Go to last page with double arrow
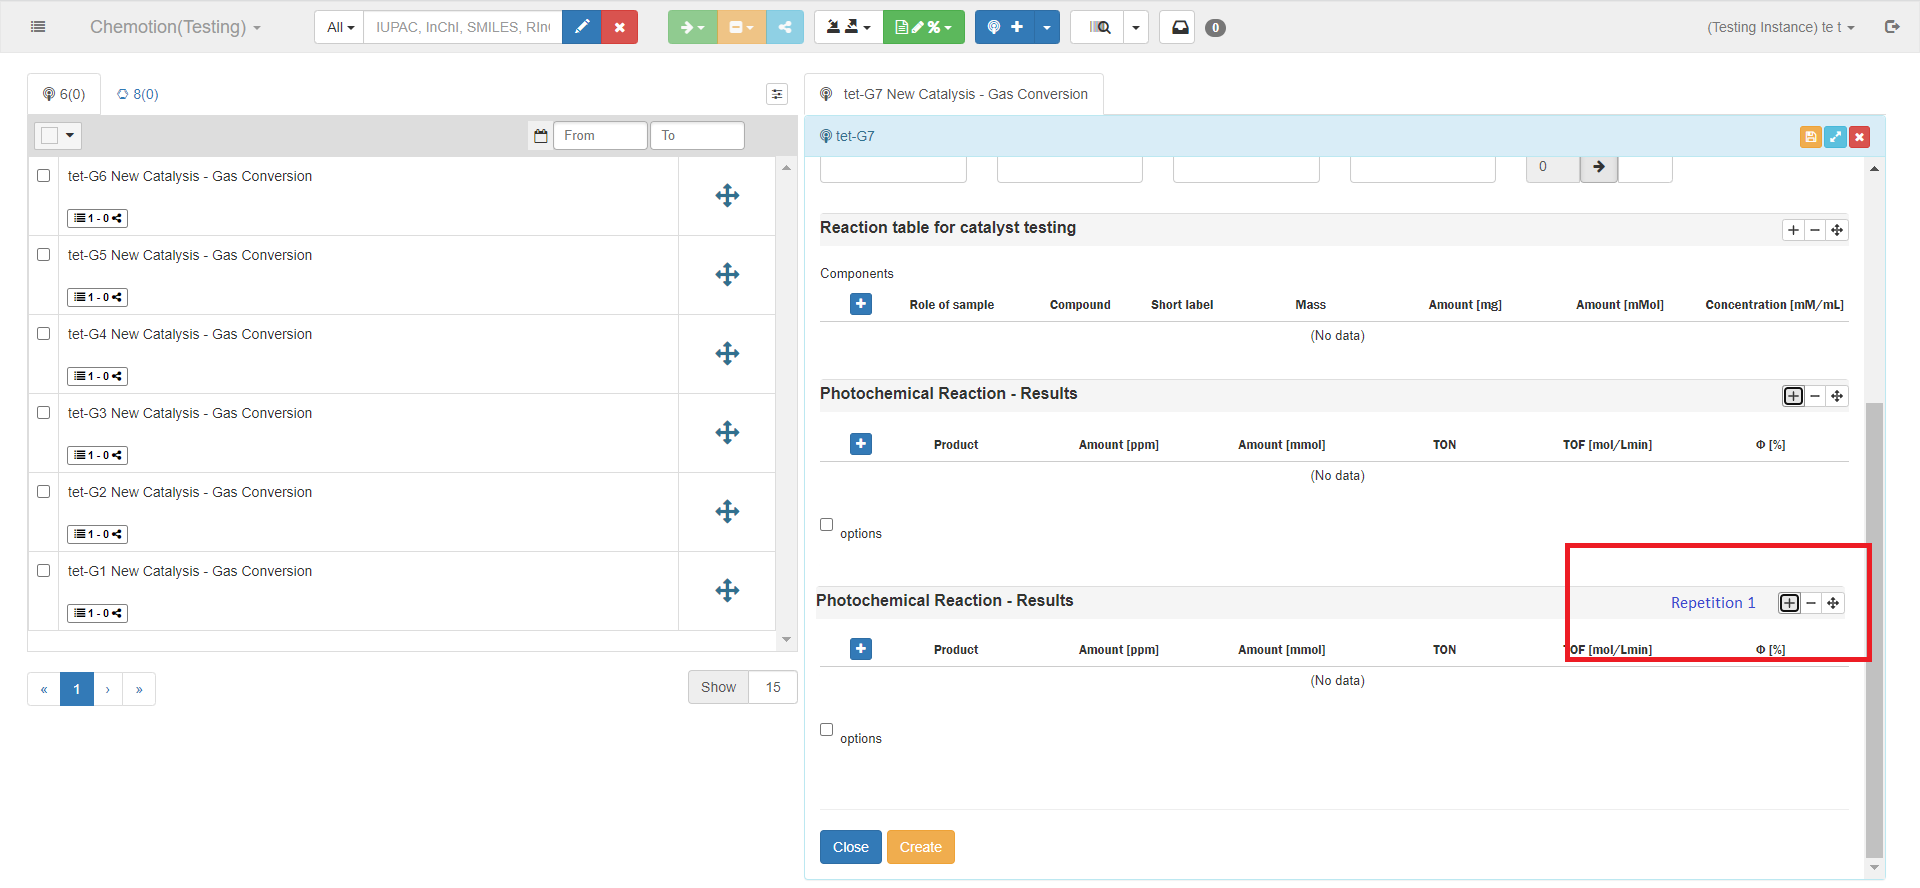1920x888 pixels. pos(139,689)
